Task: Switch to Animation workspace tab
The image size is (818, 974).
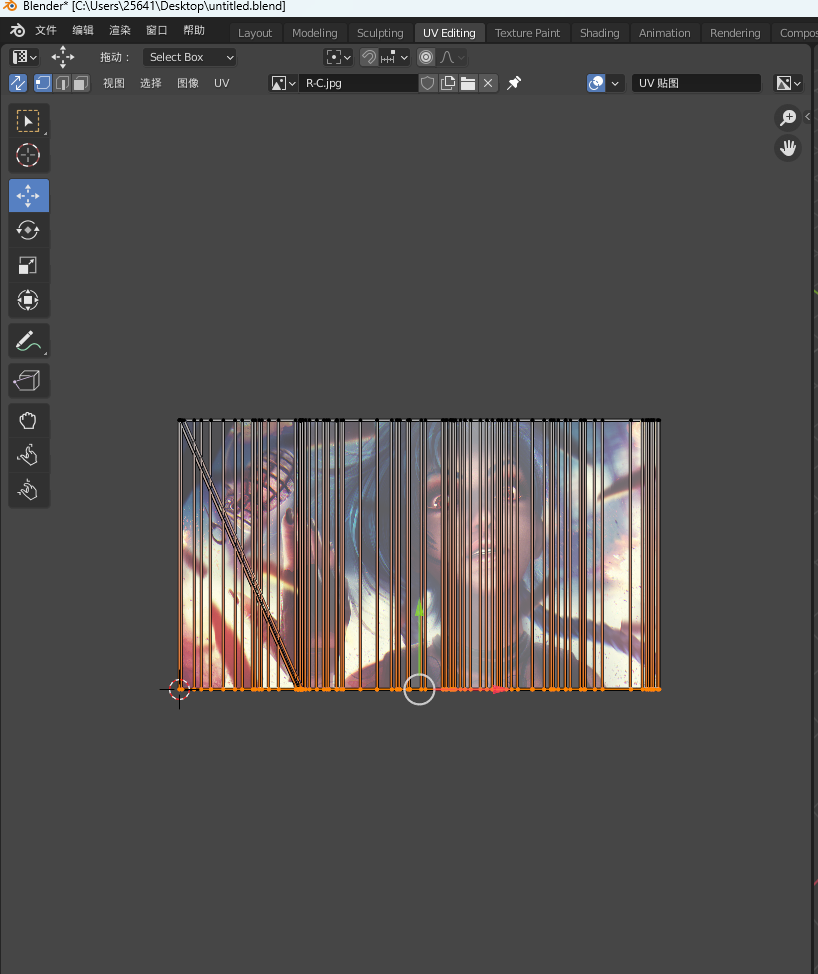Action: pos(665,33)
